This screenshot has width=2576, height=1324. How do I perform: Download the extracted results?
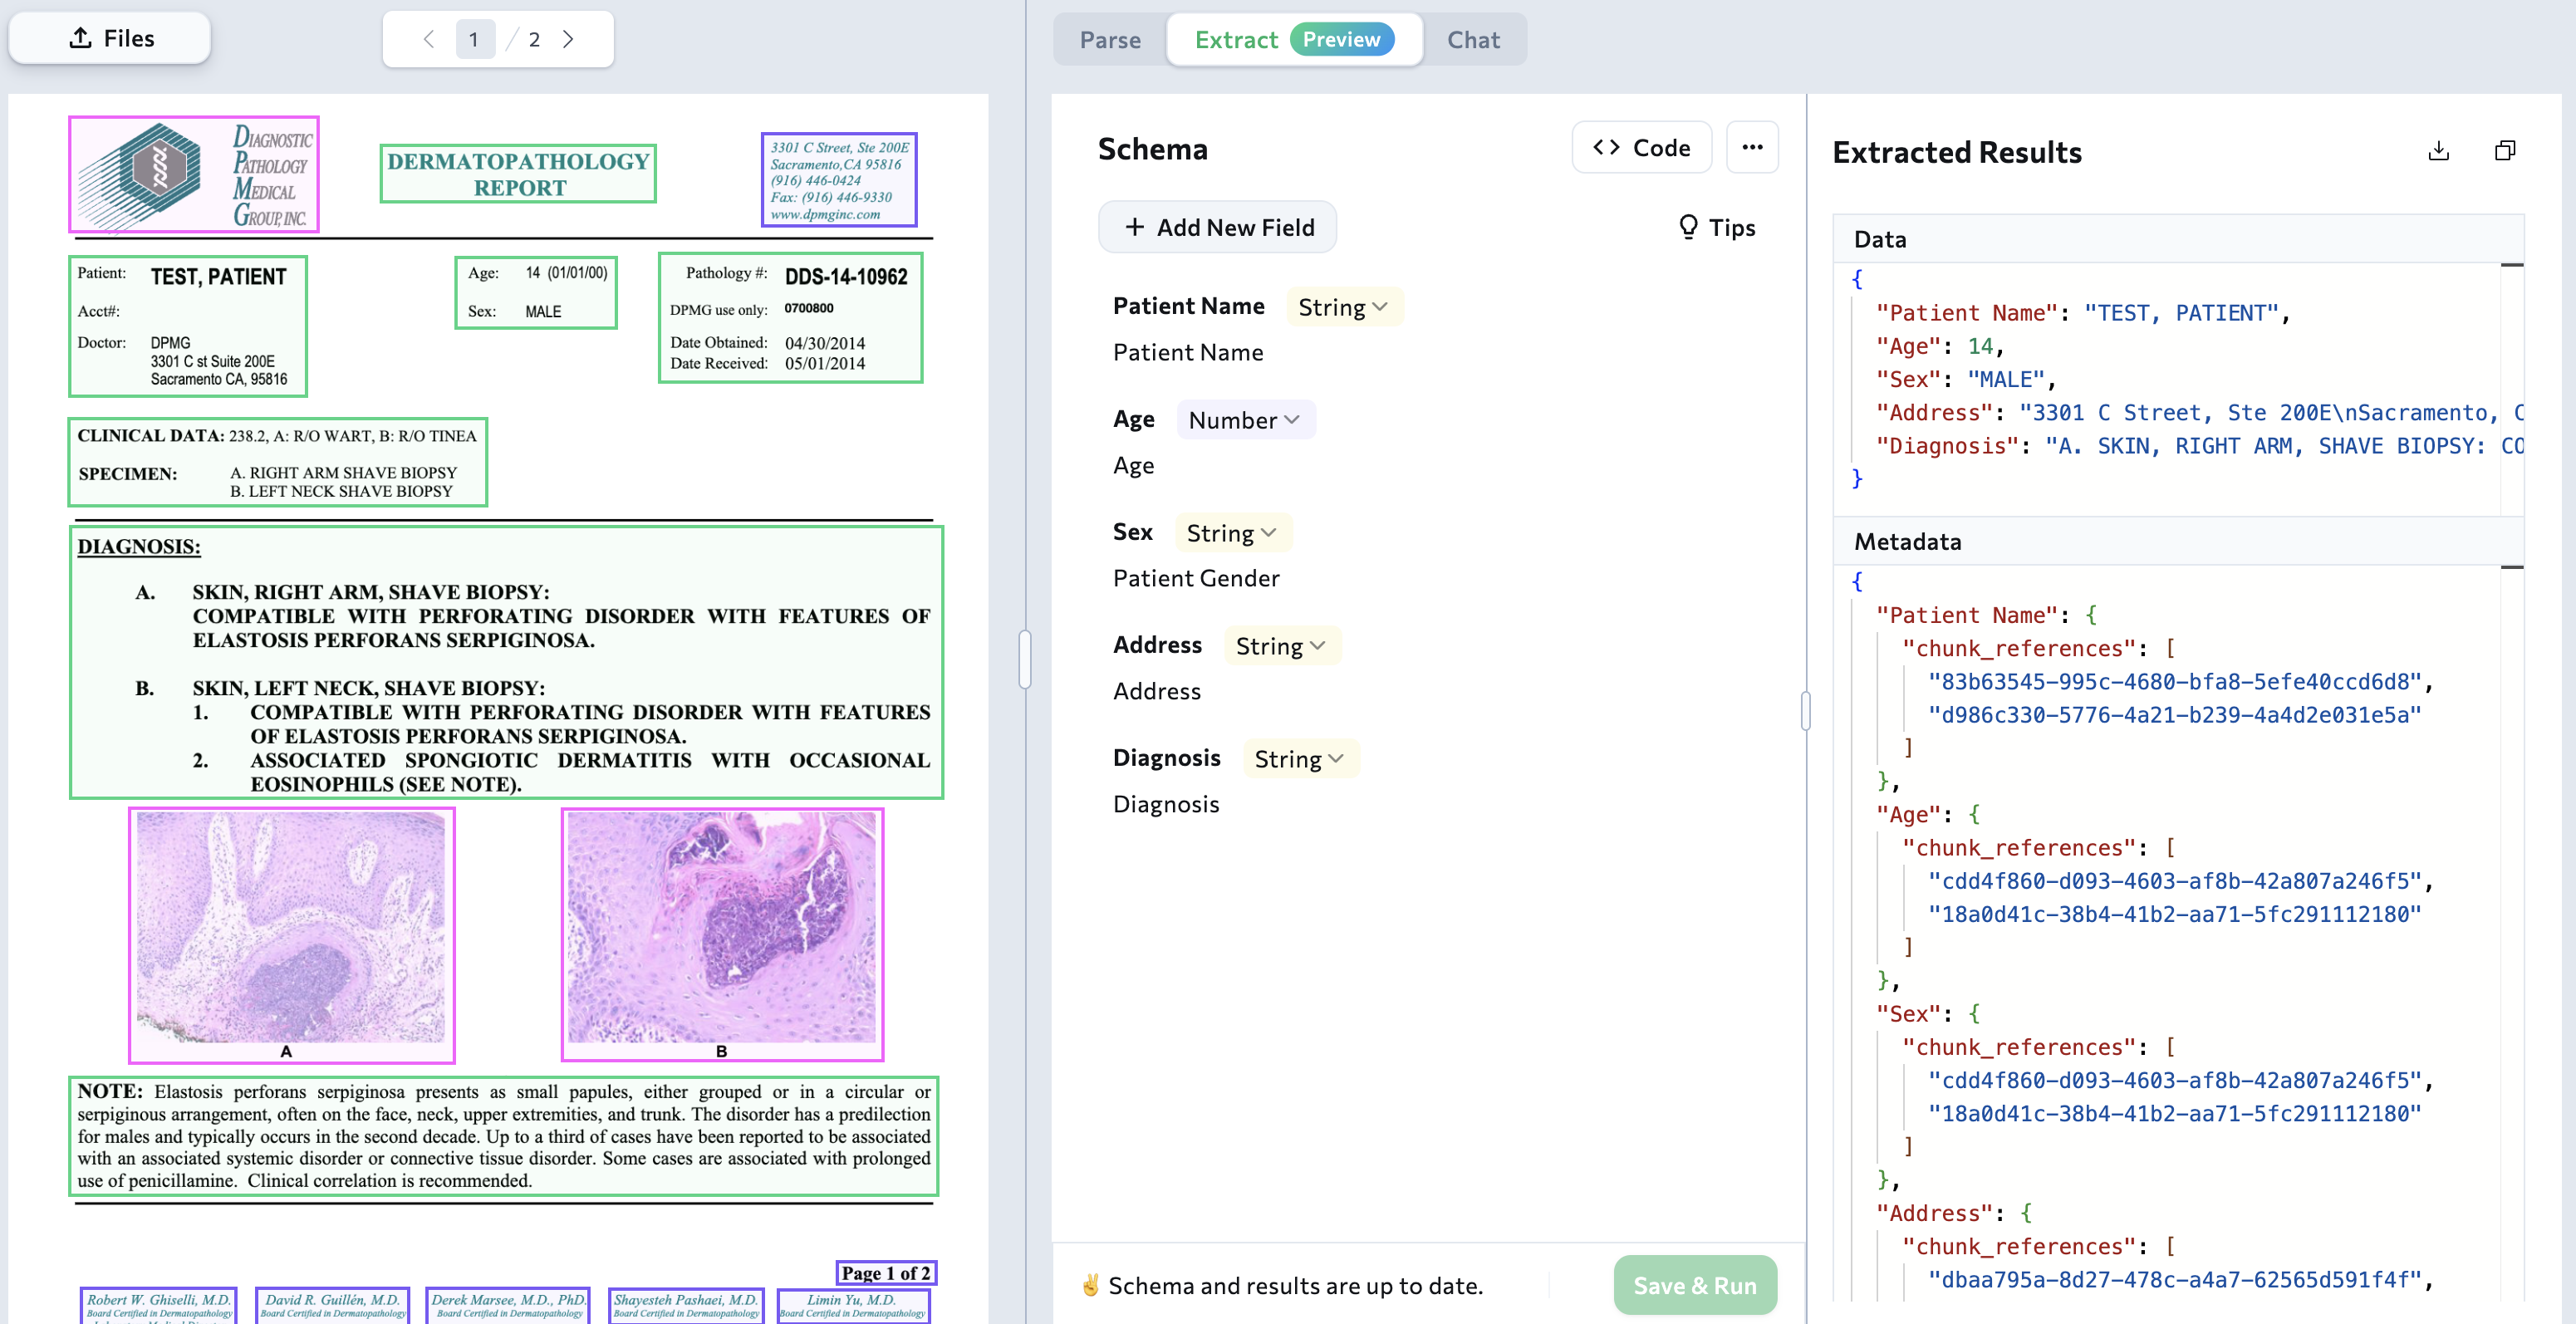[x=2439, y=151]
